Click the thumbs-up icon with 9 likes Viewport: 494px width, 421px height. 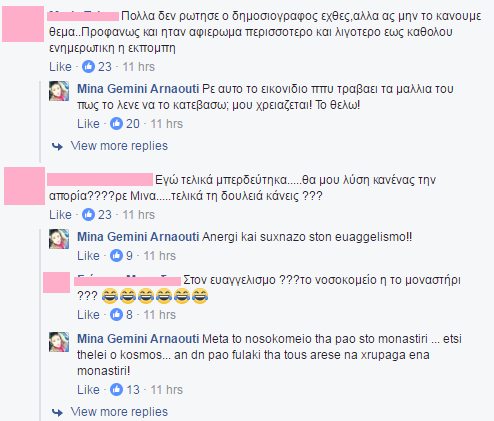click(x=116, y=256)
